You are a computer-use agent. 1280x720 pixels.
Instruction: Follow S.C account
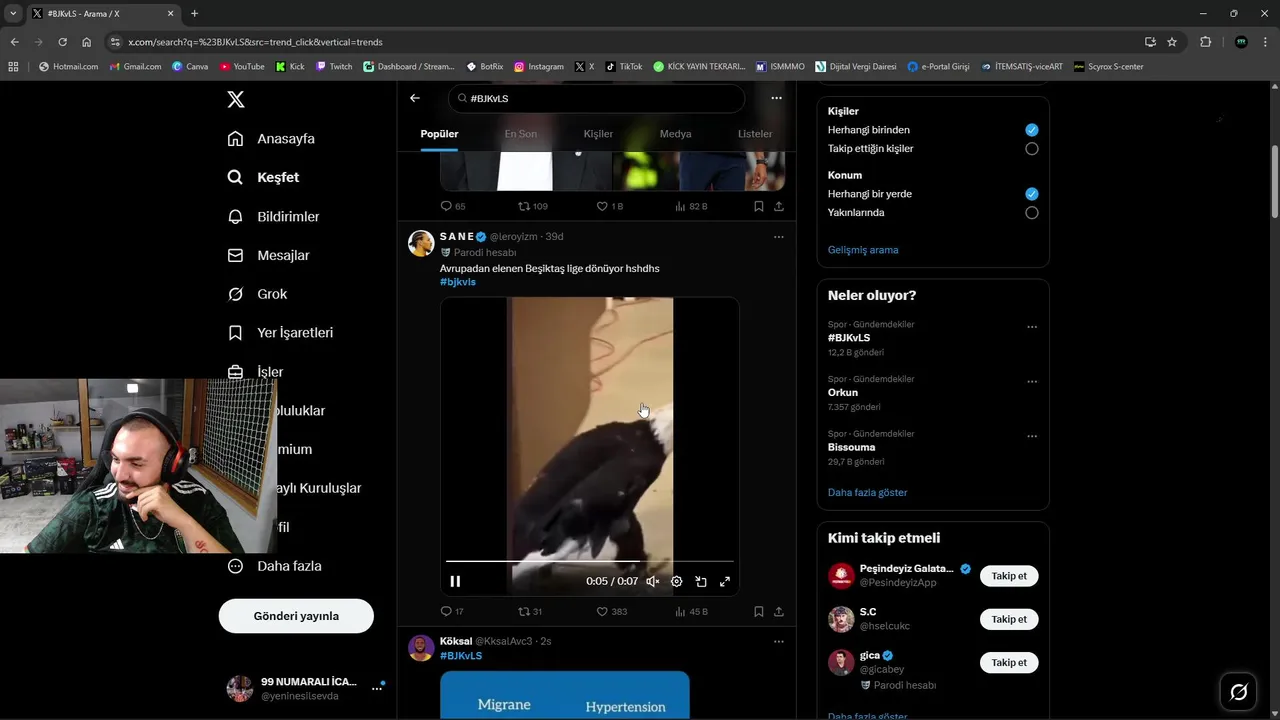[x=1009, y=619]
